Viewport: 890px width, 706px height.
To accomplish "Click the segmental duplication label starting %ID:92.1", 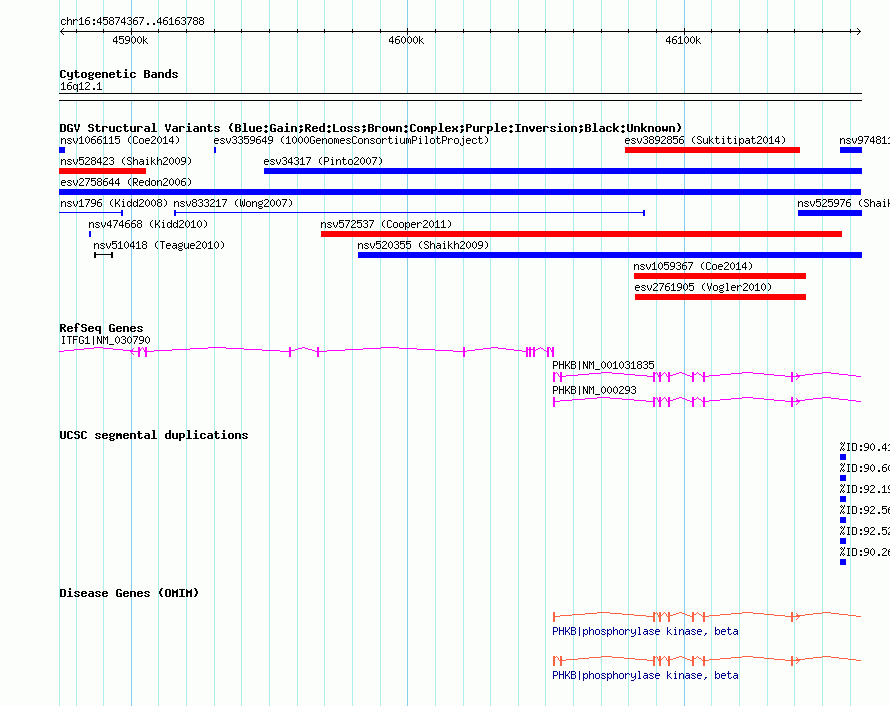I will click(x=864, y=489).
